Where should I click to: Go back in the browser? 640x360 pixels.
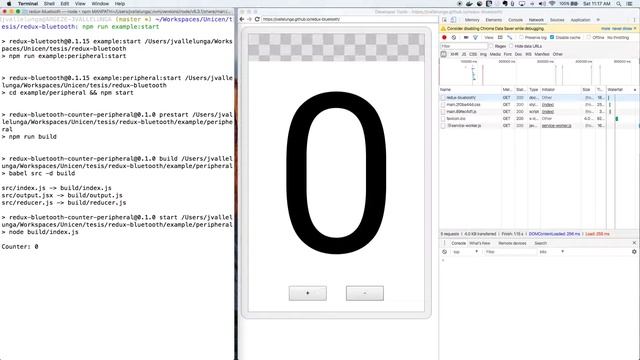[242, 19]
